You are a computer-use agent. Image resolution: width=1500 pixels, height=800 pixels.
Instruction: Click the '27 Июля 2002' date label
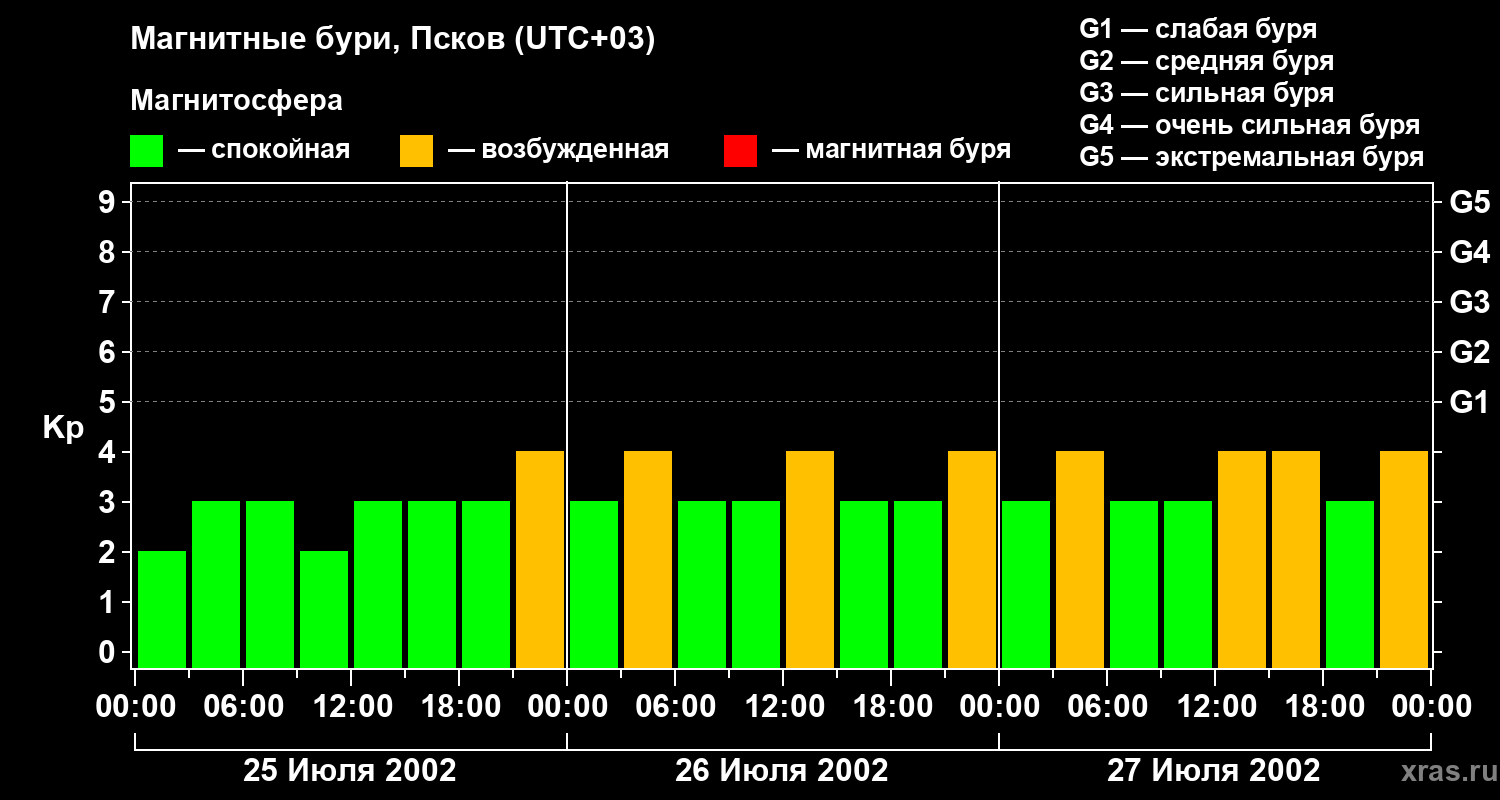click(1213, 771)
